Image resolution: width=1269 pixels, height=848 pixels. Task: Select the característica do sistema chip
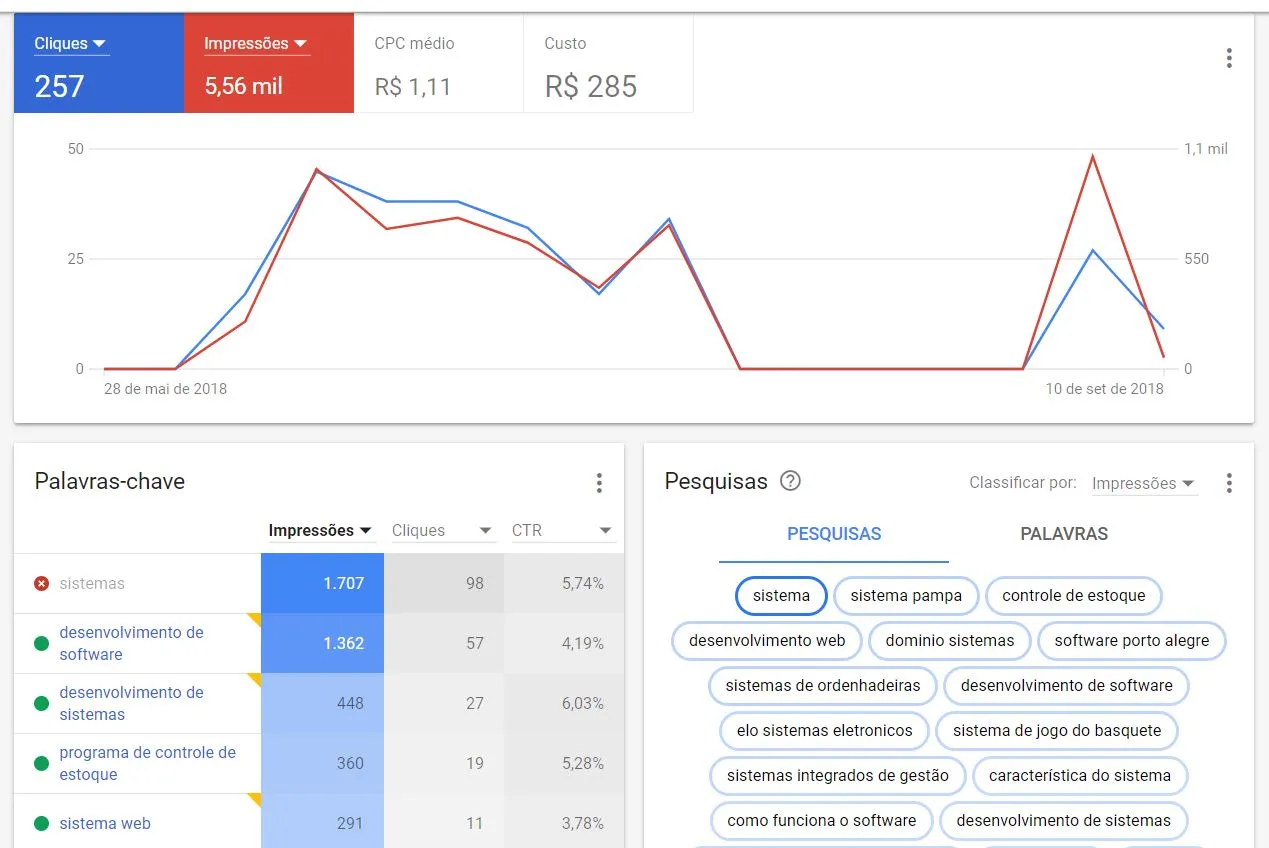pos(1079,776)
